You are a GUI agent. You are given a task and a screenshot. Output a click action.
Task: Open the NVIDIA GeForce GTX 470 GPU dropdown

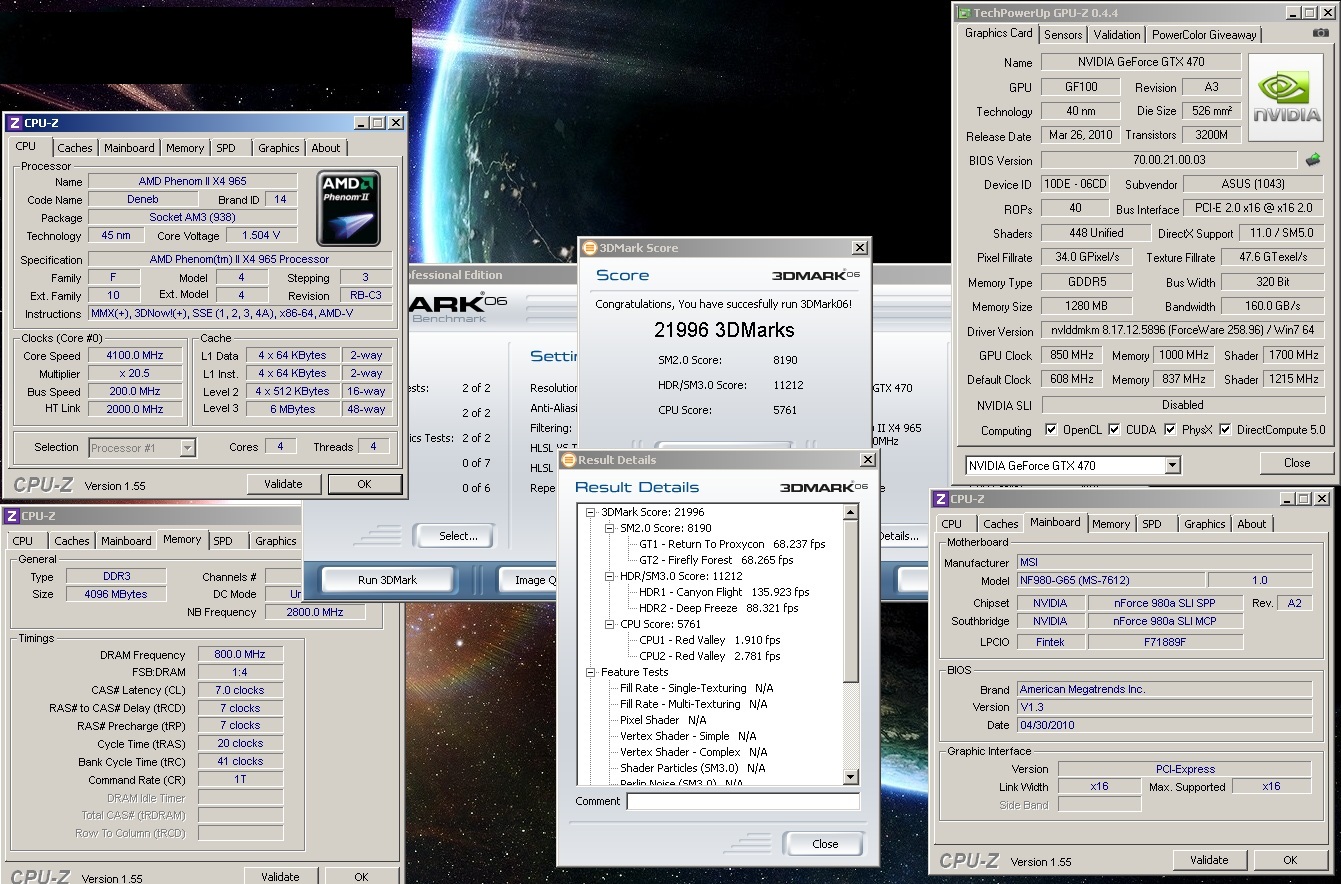(1173, 465)
